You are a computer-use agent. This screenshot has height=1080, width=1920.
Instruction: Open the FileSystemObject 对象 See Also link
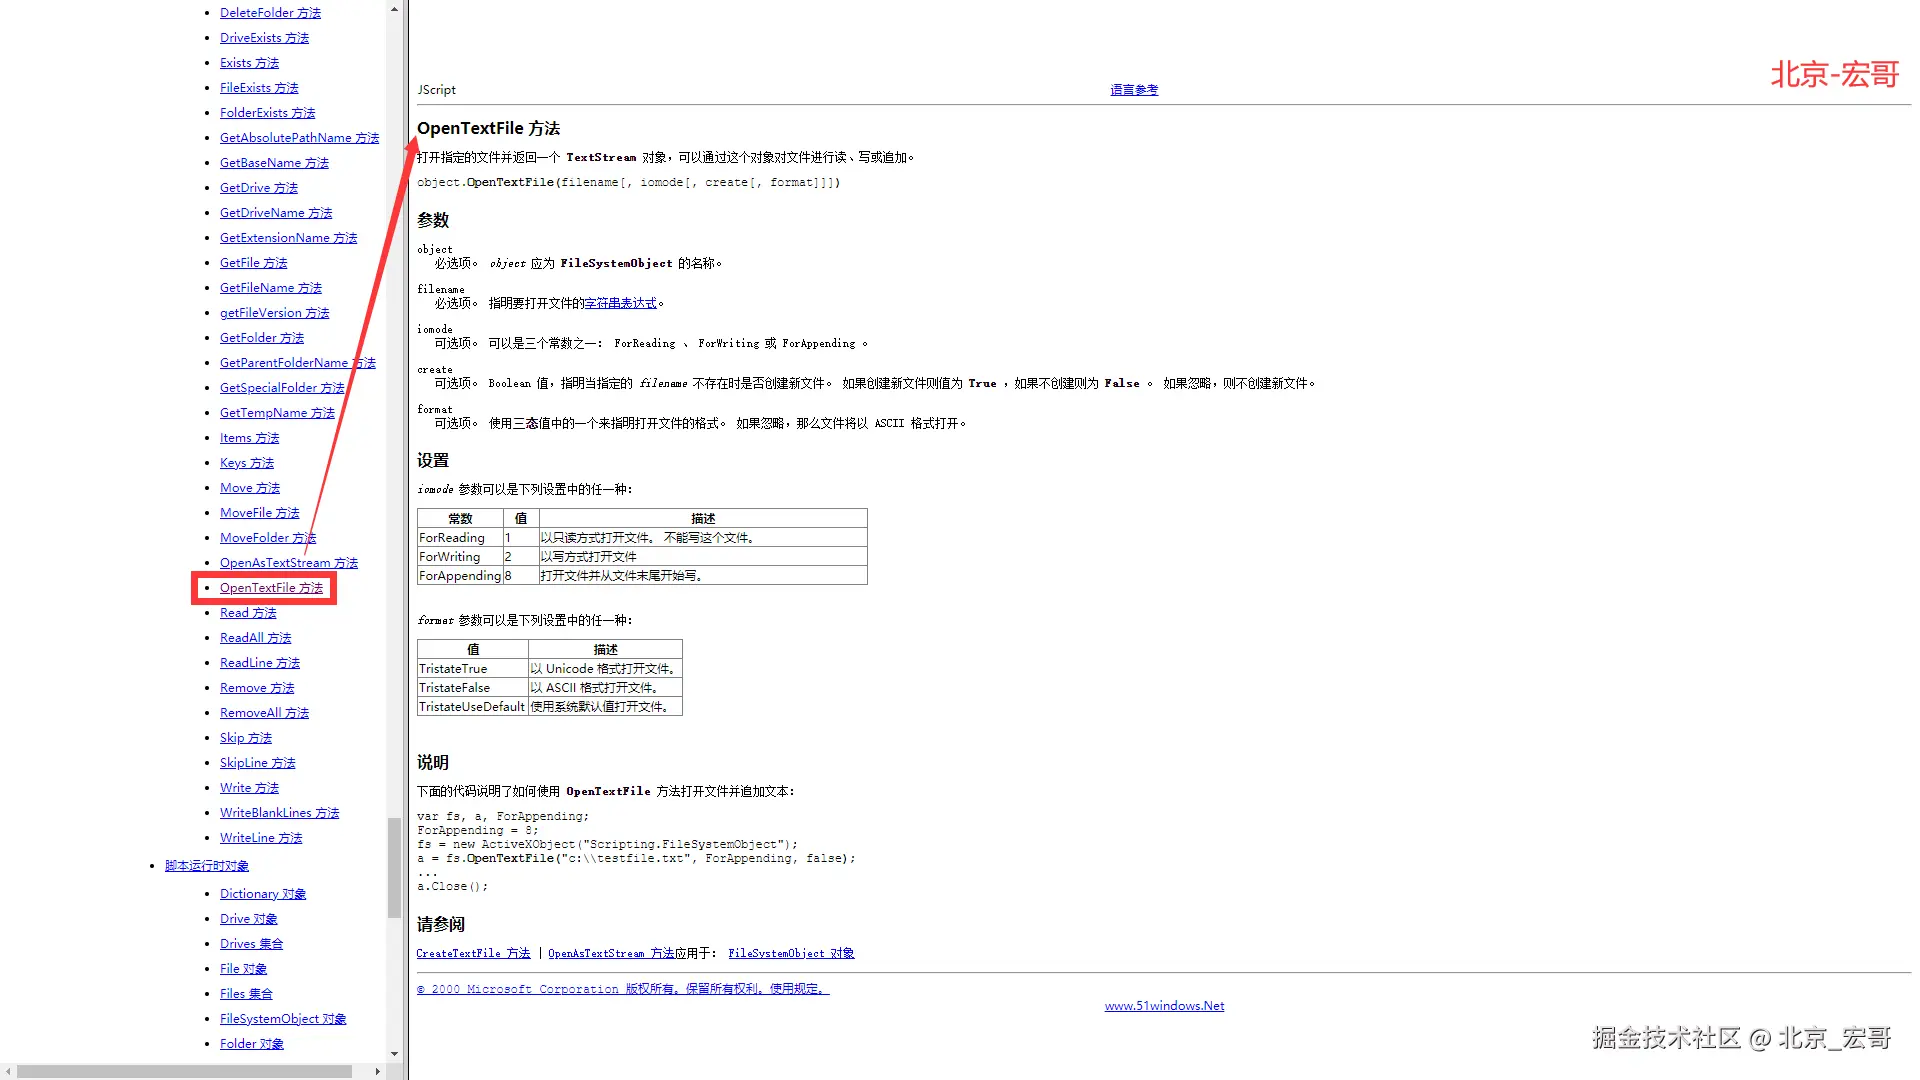point(791,953)
